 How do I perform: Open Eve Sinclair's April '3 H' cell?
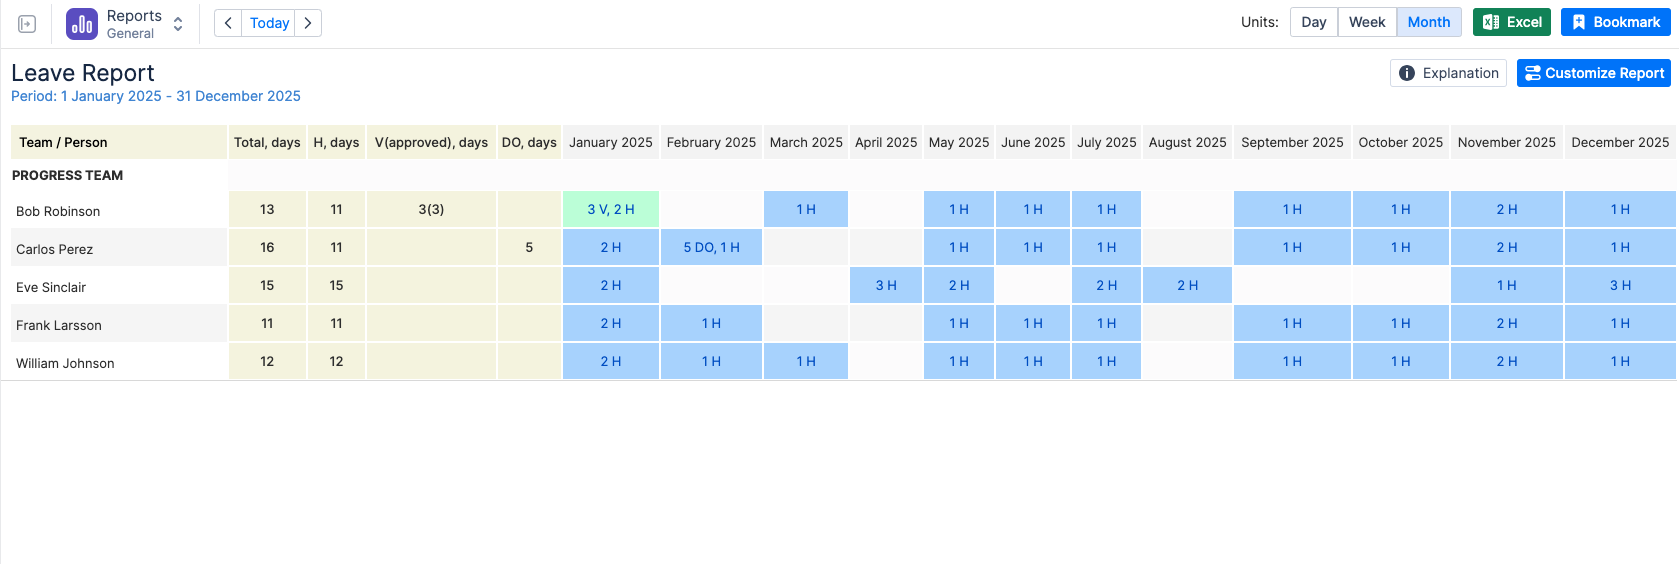coord(886,285)
